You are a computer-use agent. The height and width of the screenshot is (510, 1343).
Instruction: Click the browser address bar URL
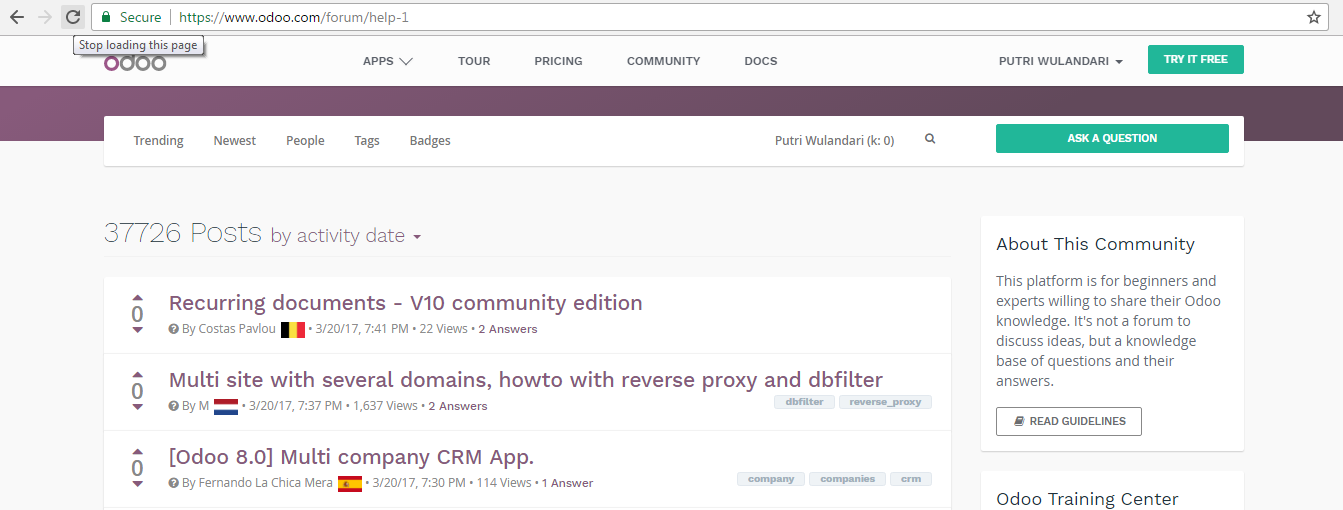tap(294, 17)
